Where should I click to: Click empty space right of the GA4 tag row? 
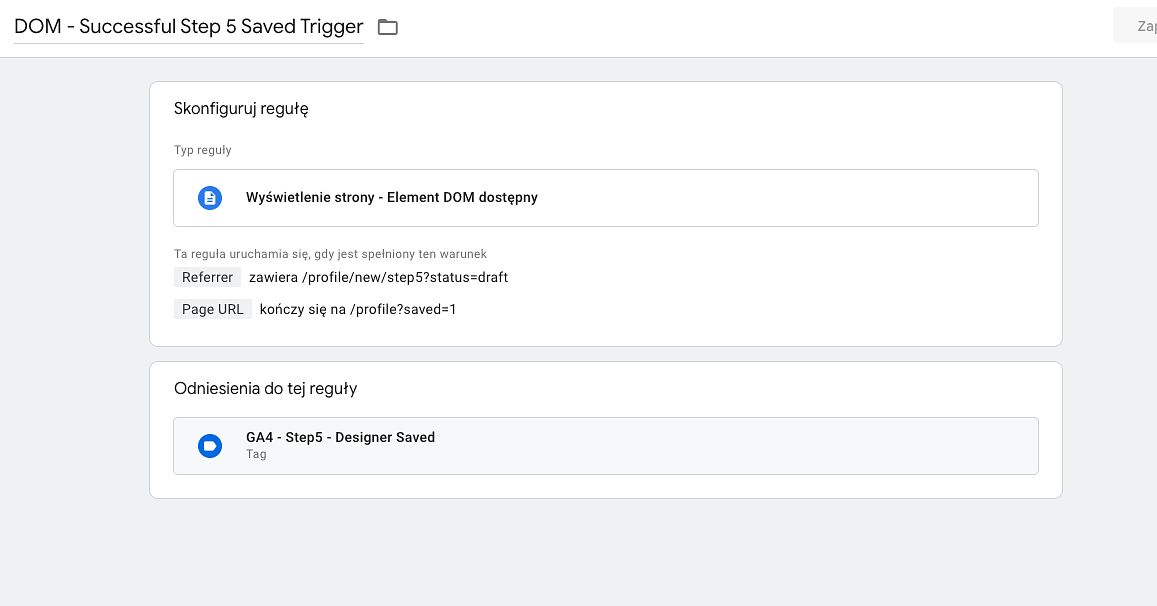[800, 446]
